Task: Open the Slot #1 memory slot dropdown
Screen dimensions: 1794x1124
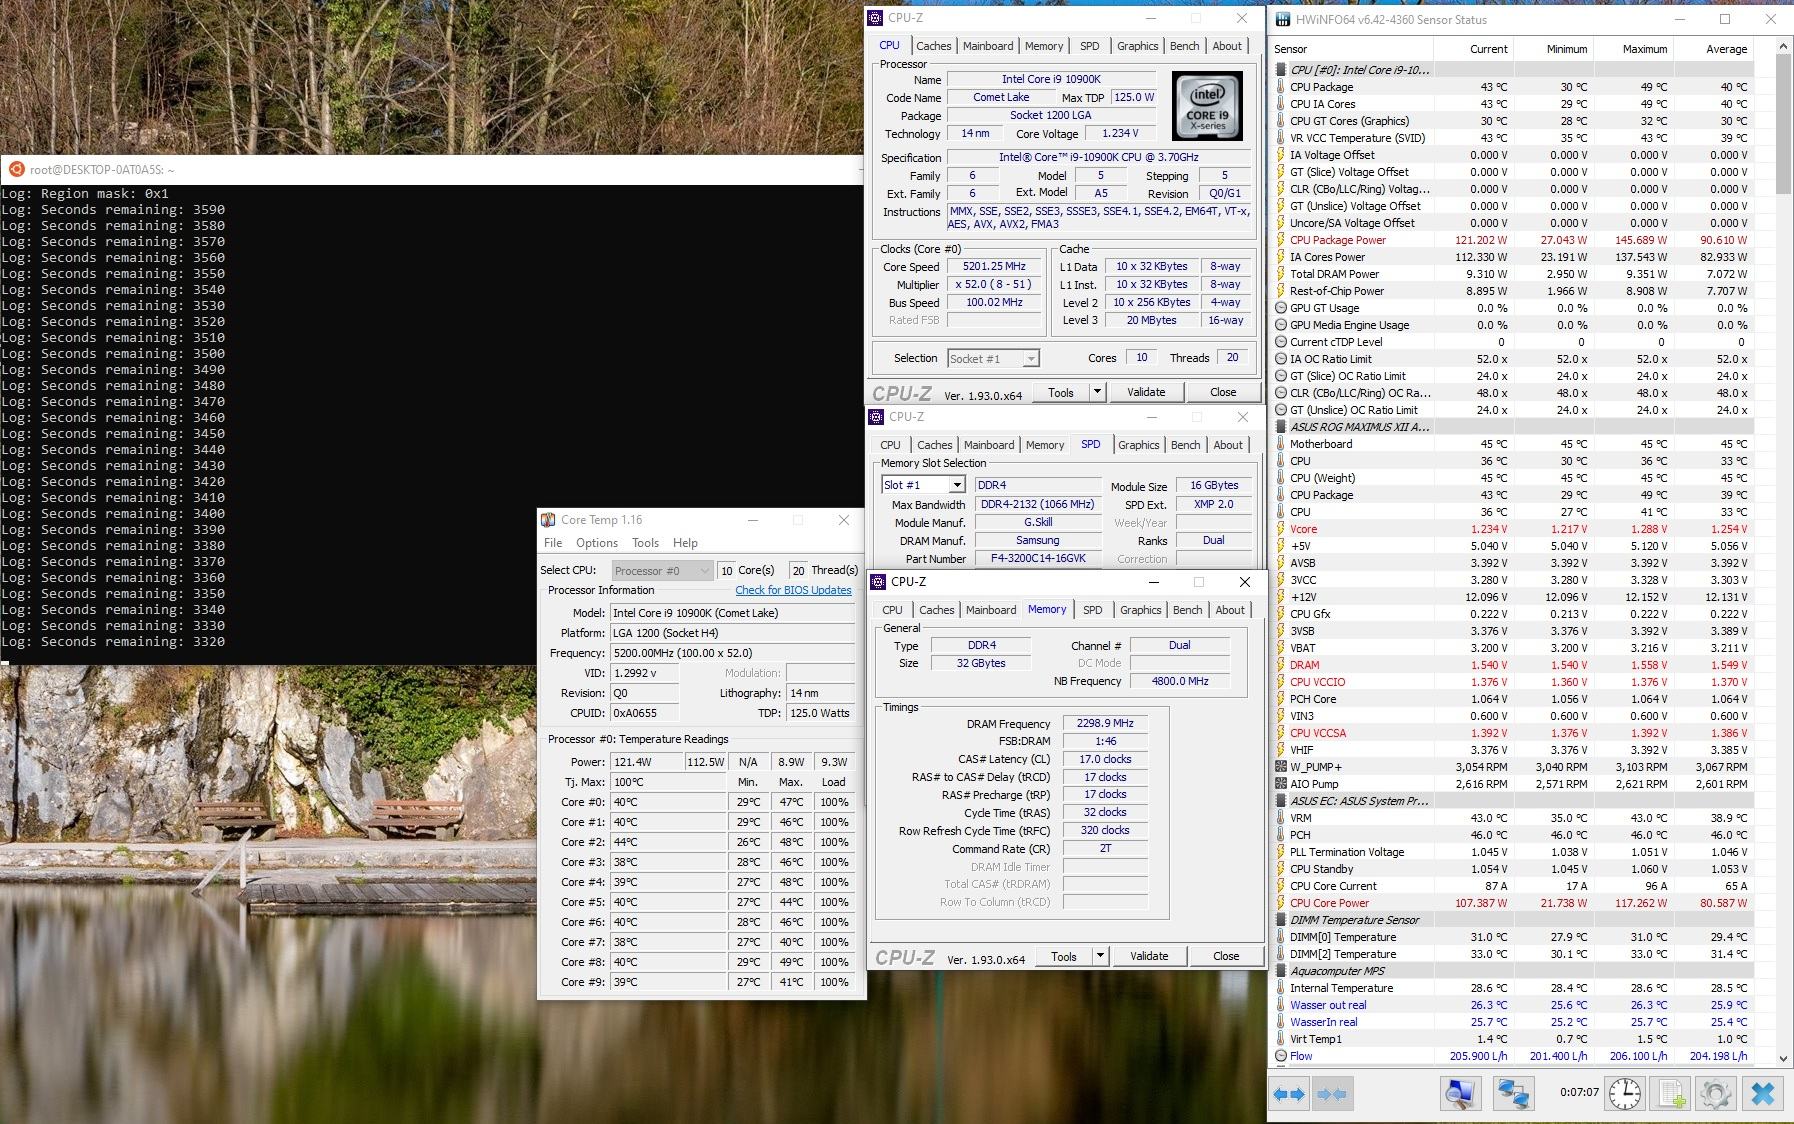Action: point(956,485)
